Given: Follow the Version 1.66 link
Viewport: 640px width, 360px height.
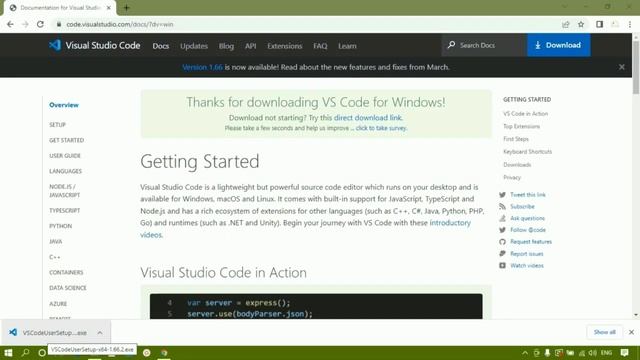Looking at the screenshot, I should coord(202,67).
